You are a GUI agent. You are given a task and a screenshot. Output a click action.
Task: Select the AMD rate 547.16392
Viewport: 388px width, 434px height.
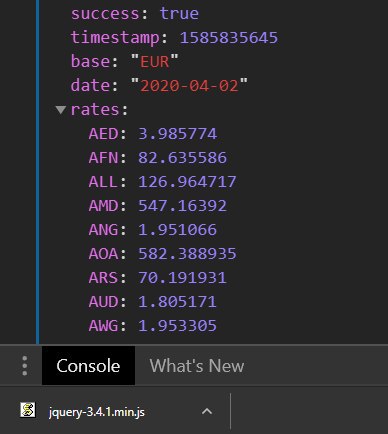coord(183,206)
